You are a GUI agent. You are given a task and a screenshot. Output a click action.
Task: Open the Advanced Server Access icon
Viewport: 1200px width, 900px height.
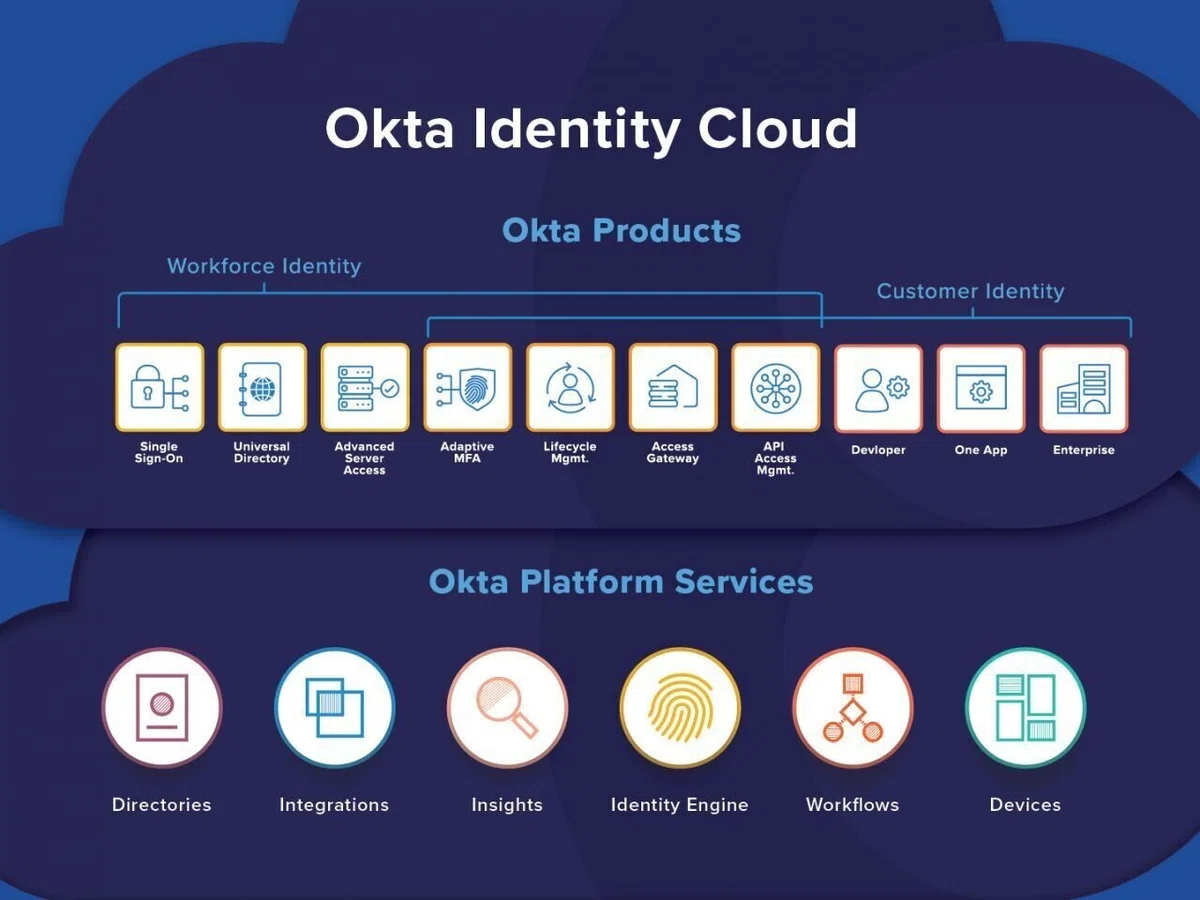point(365,388)
